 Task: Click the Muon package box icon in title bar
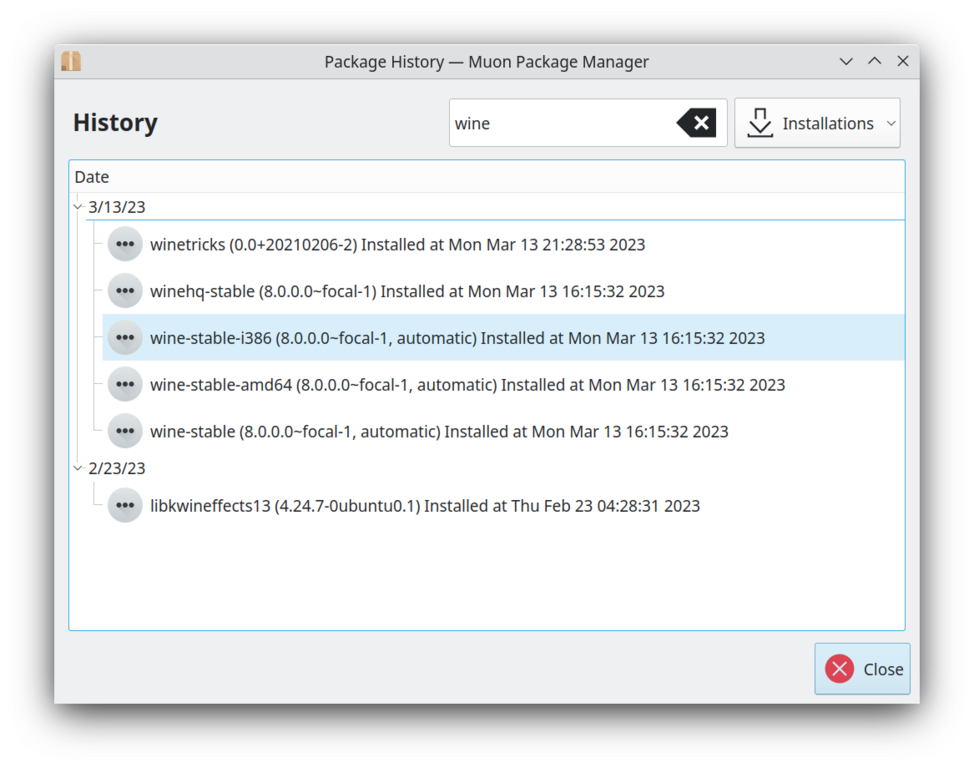click(71, 62)
